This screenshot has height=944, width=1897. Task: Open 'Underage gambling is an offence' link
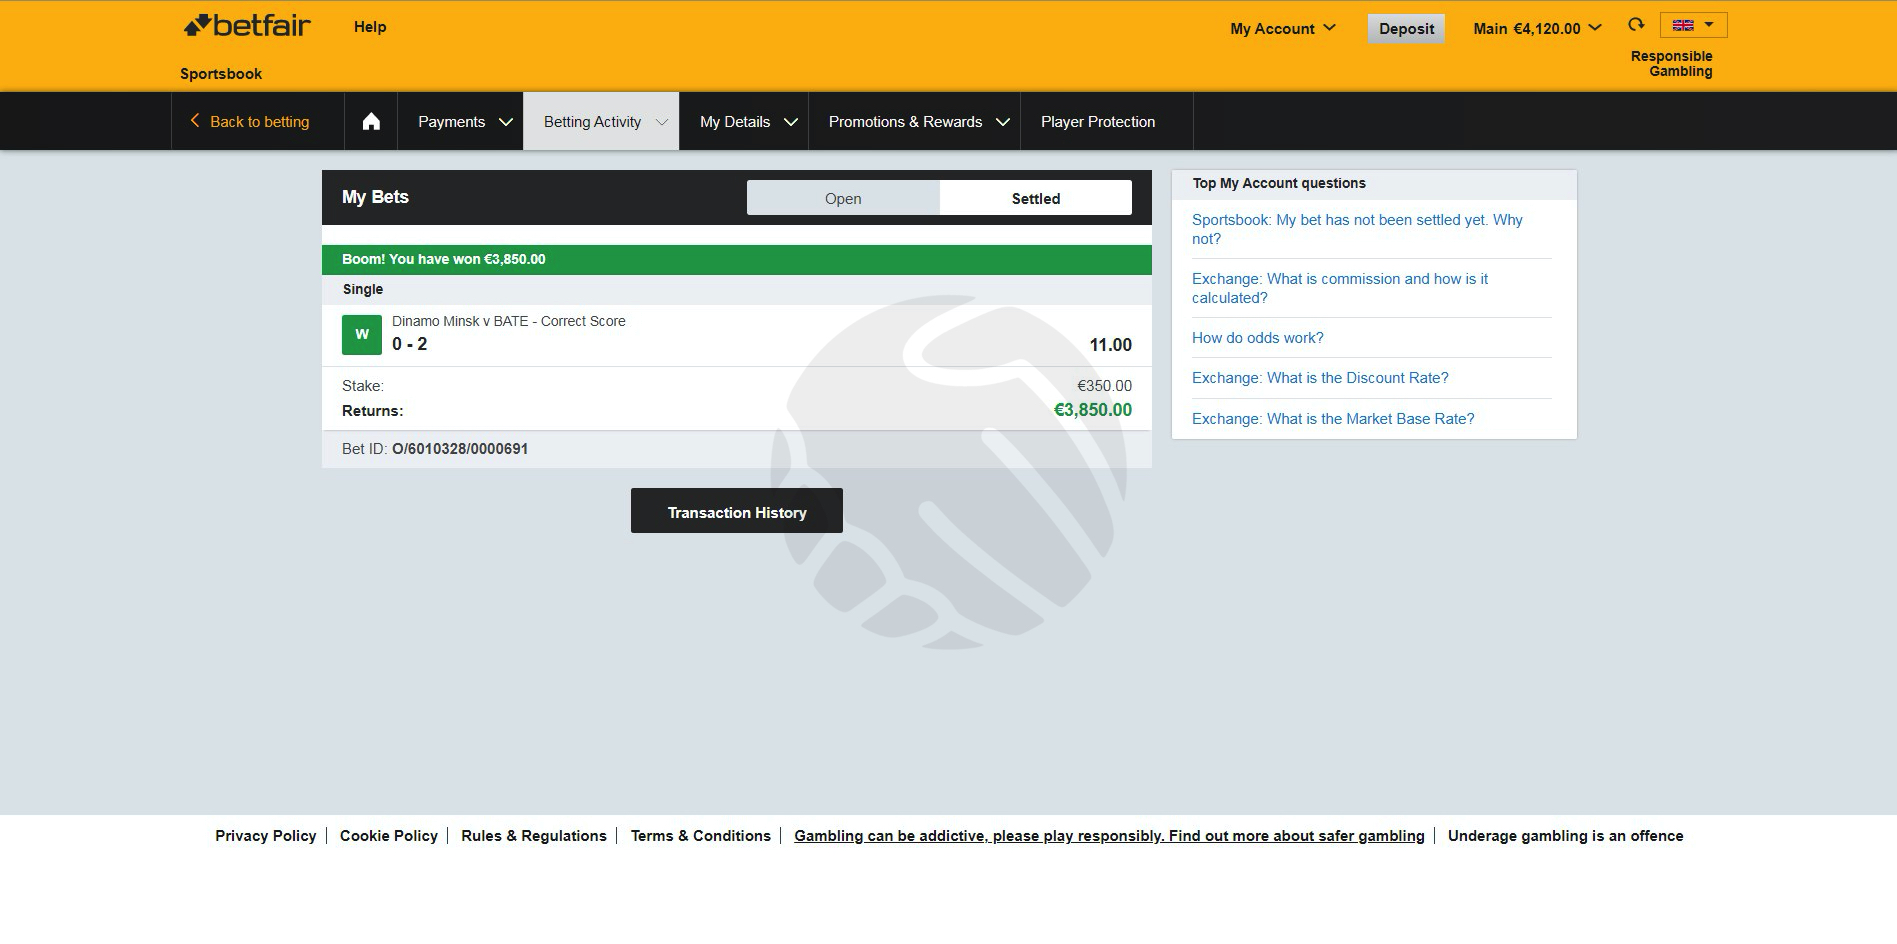(x=1566, y=836)
